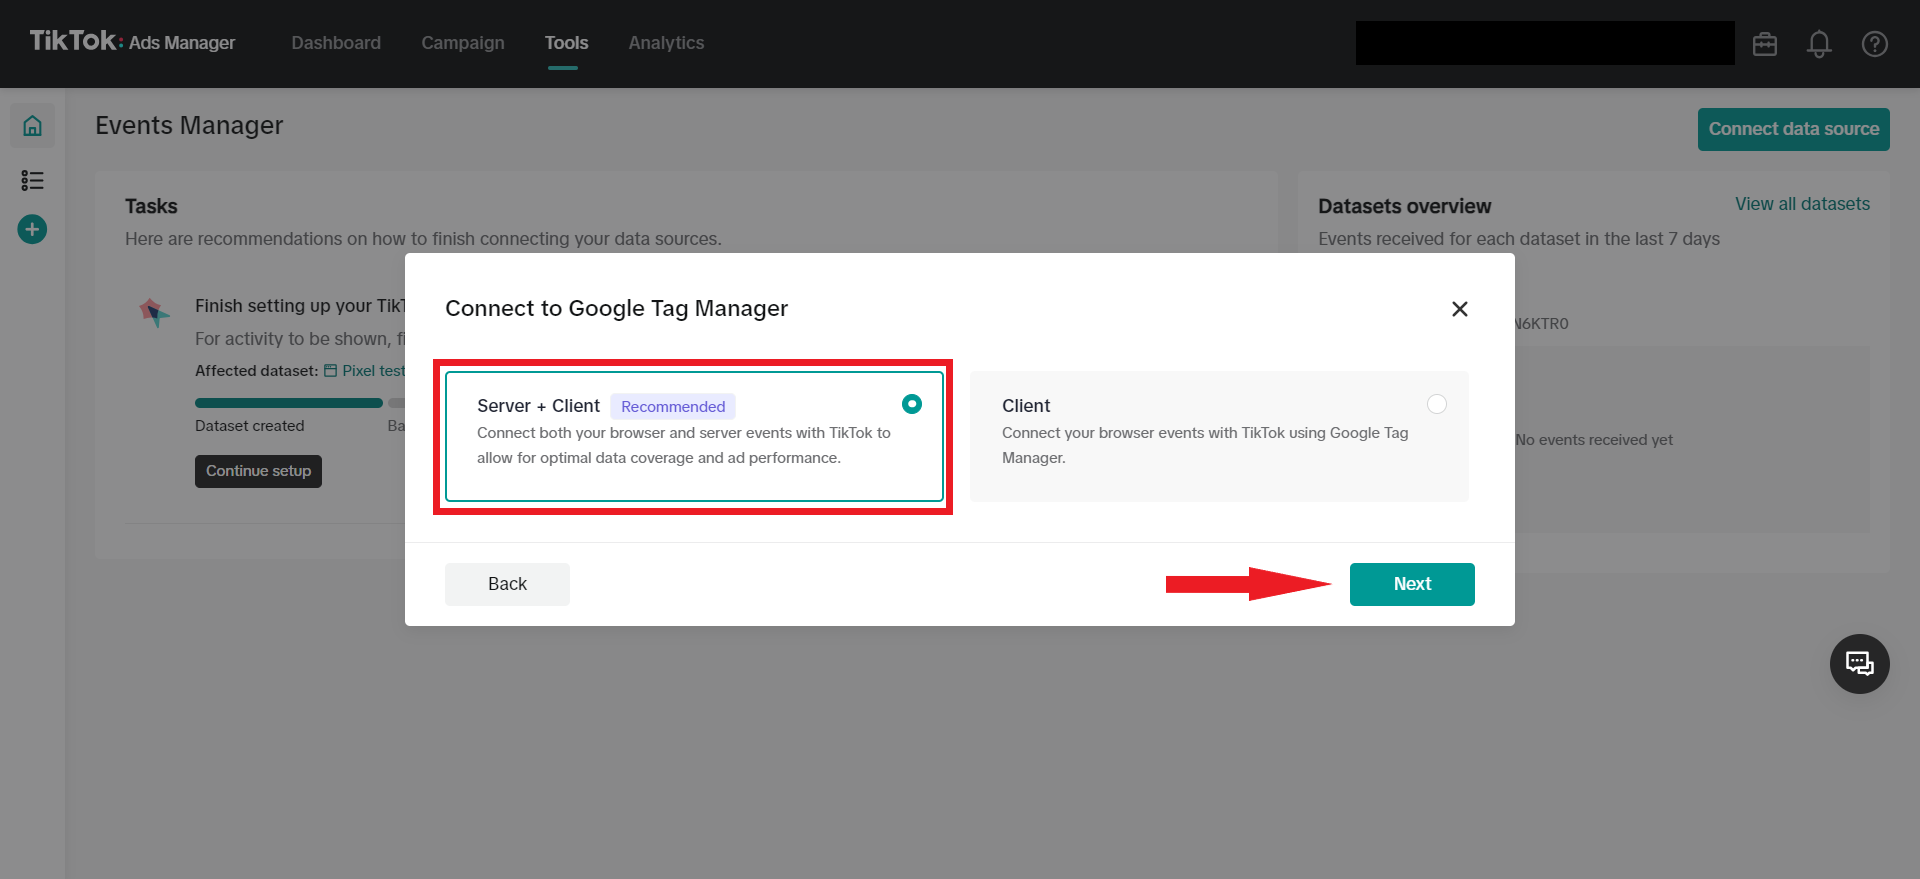Viewport: 1920px width, 879px height.
Task: Click Connect data source button
Action: tap(1793, 129)
